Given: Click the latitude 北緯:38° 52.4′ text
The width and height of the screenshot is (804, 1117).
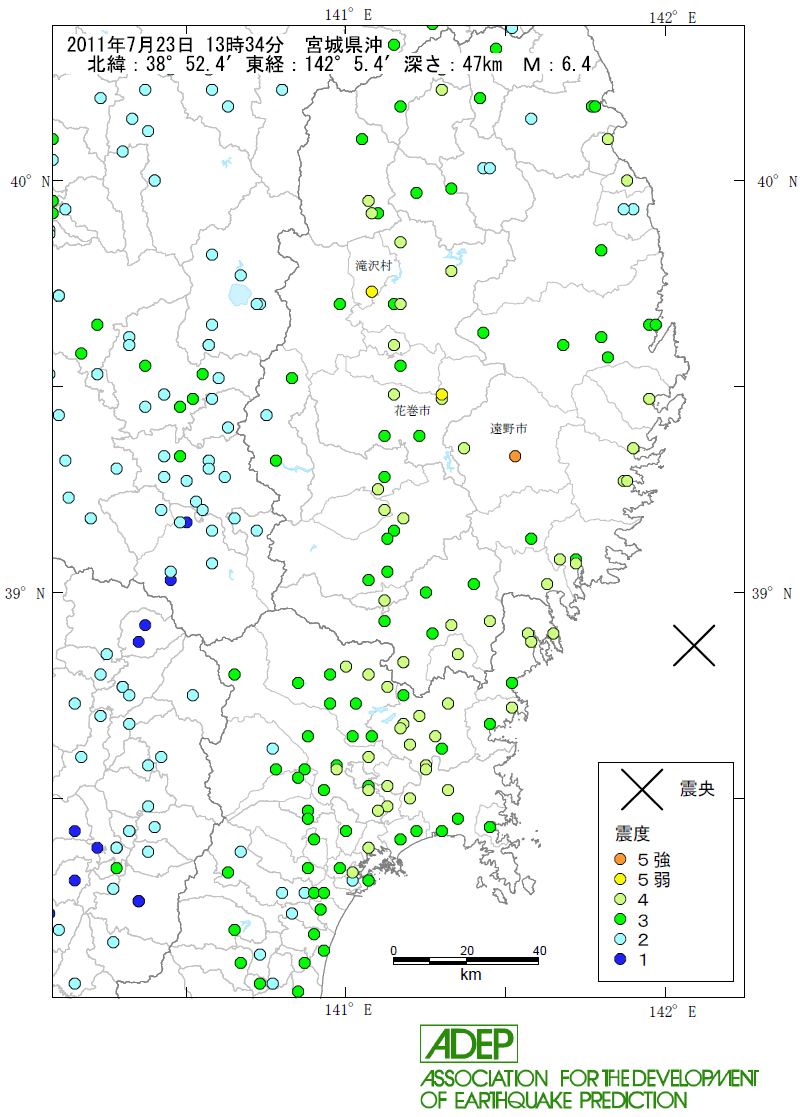Looking at the screenshot, I should point(160,64).
